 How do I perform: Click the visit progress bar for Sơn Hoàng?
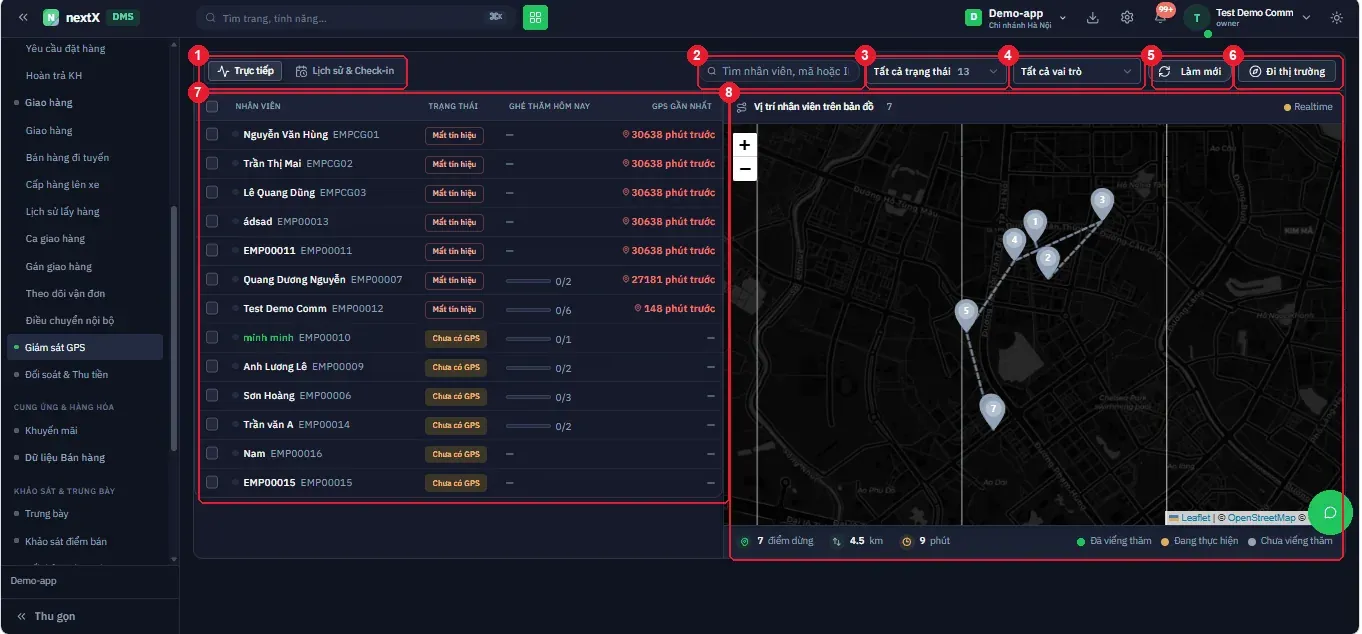(x=529, y=397)
